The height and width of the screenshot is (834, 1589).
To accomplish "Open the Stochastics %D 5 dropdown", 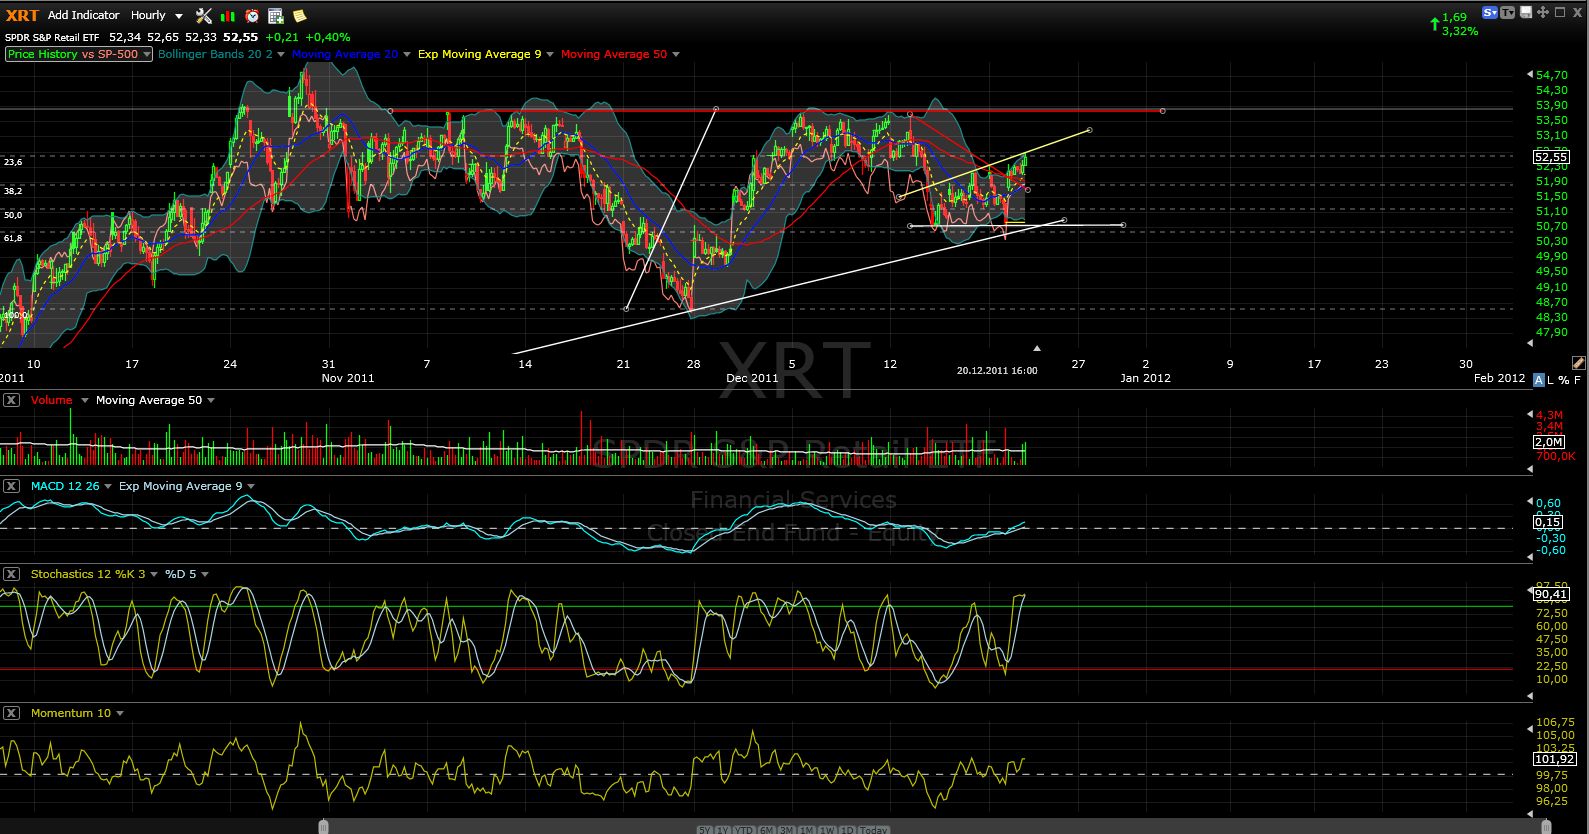I will pyautogui.click(x=205, y=574).
